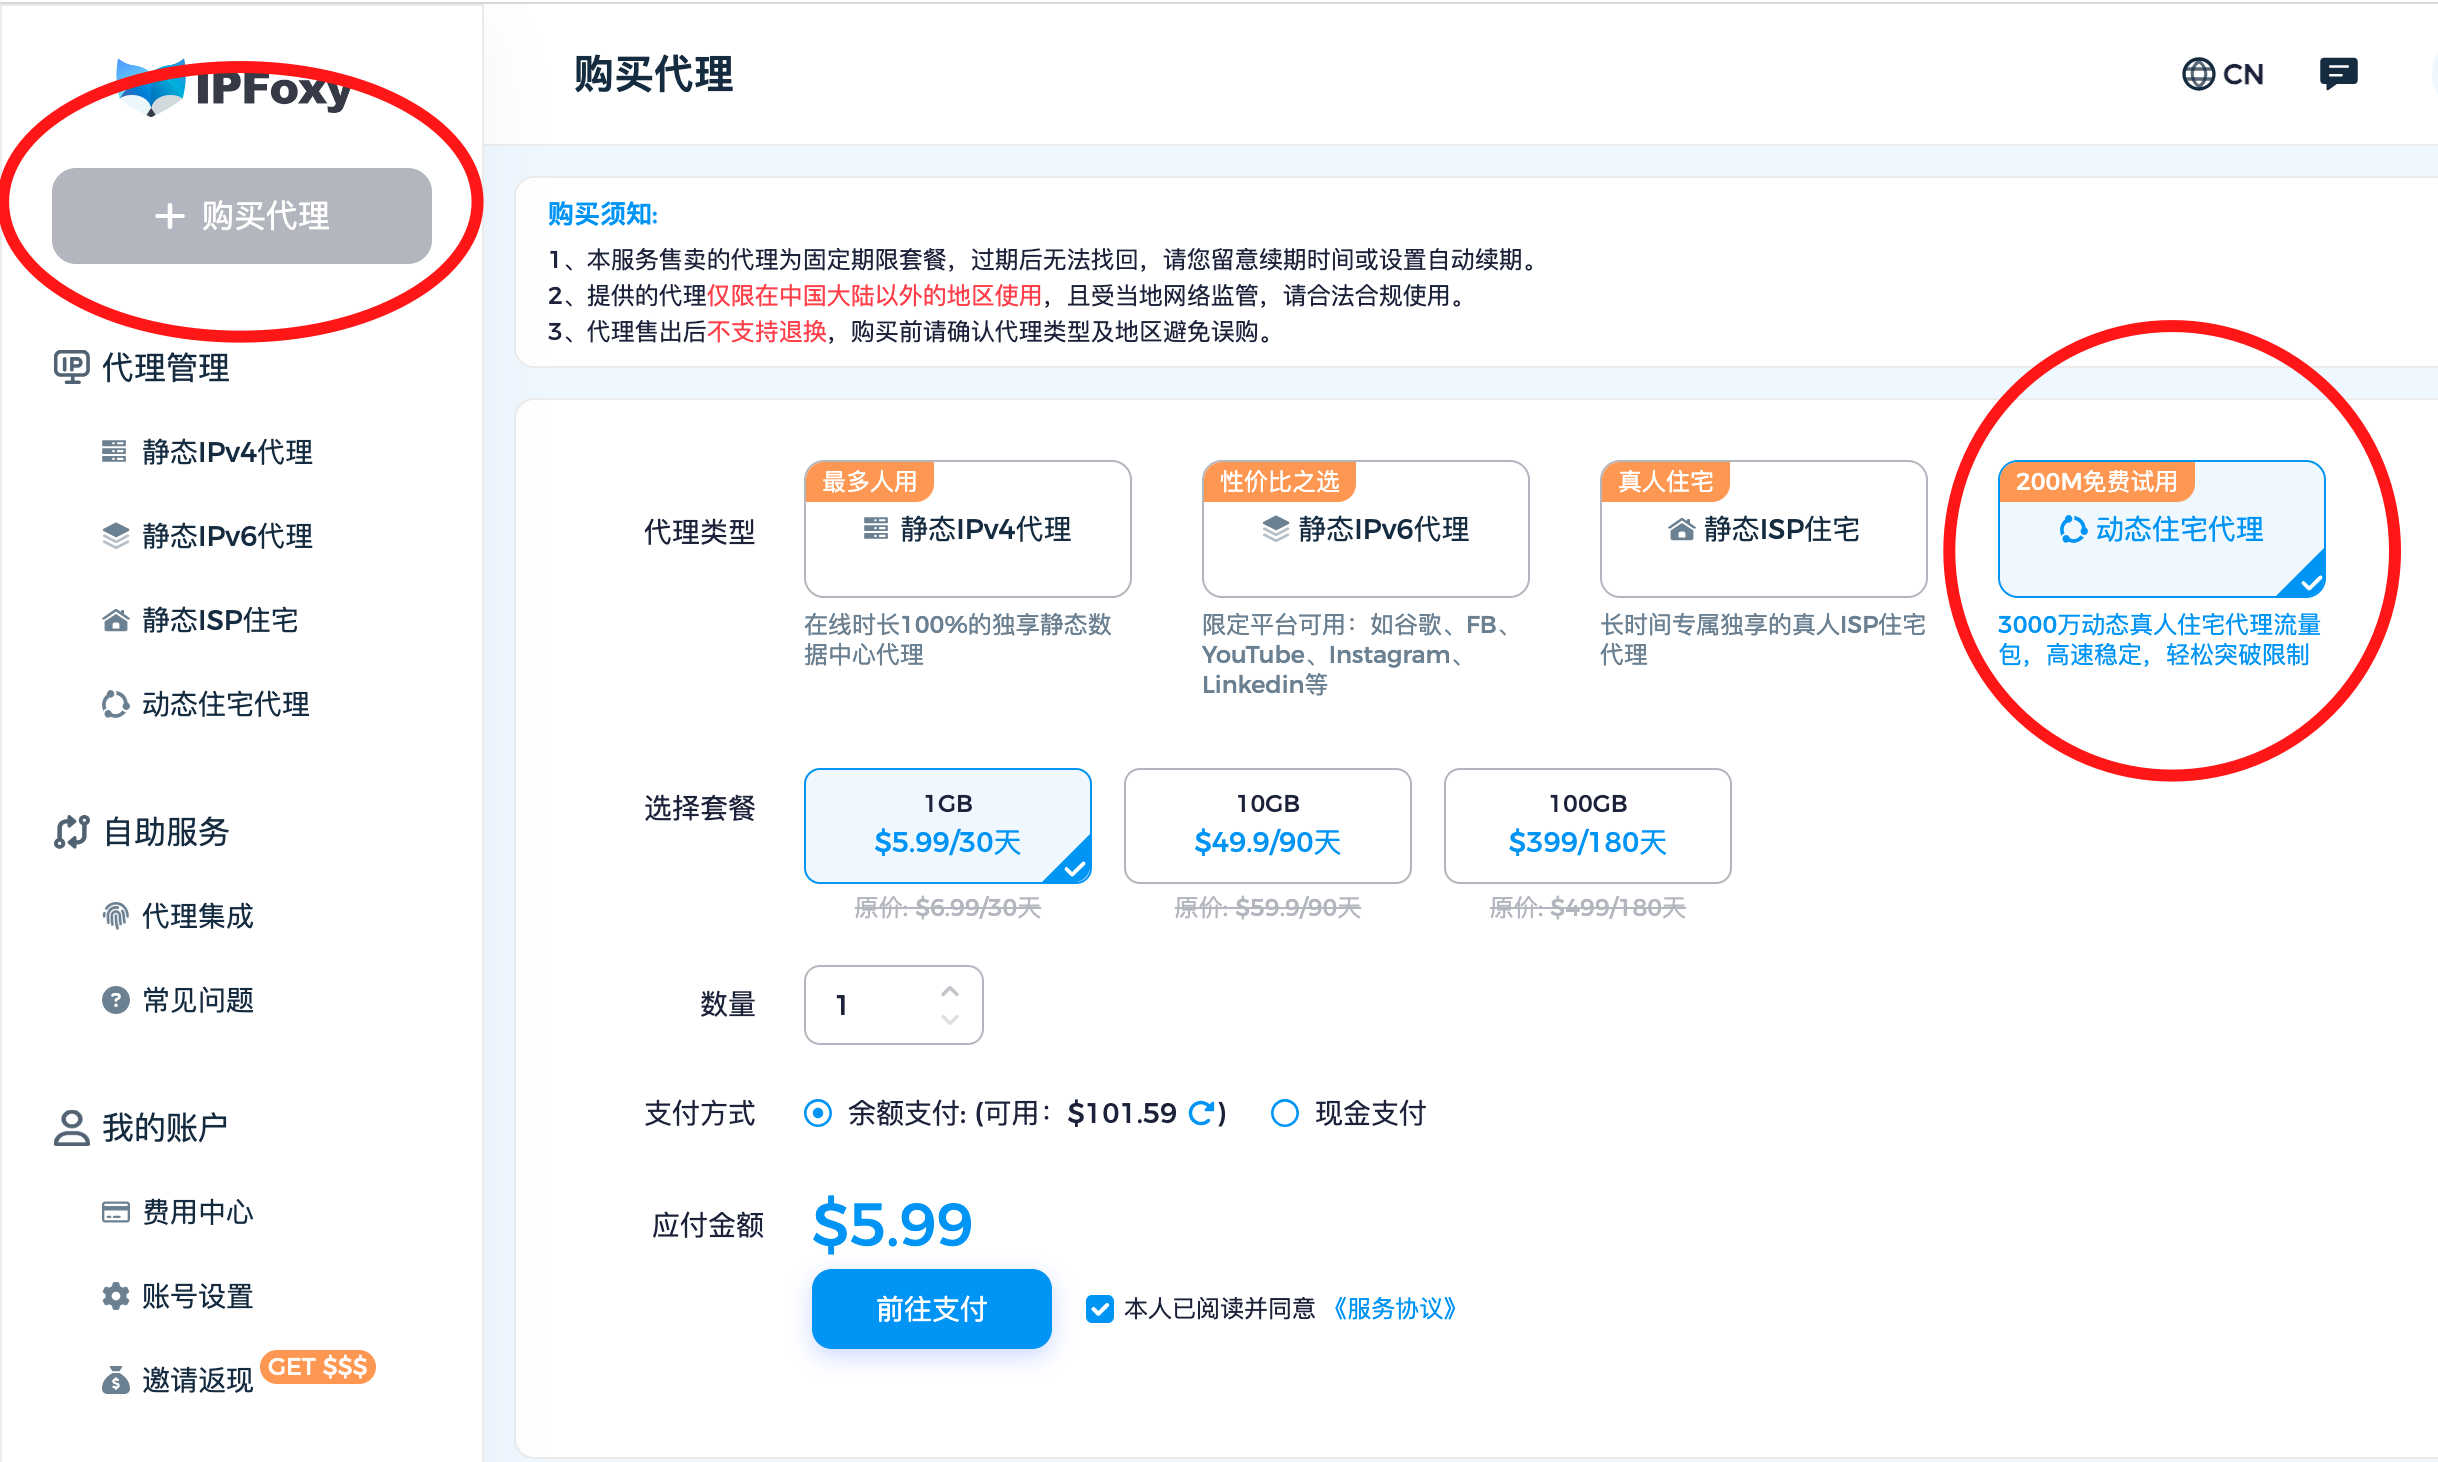
Task: Choose the 10GB $49.9/90天 plan
Action: pyautogui.click(x=1267, y=826)
